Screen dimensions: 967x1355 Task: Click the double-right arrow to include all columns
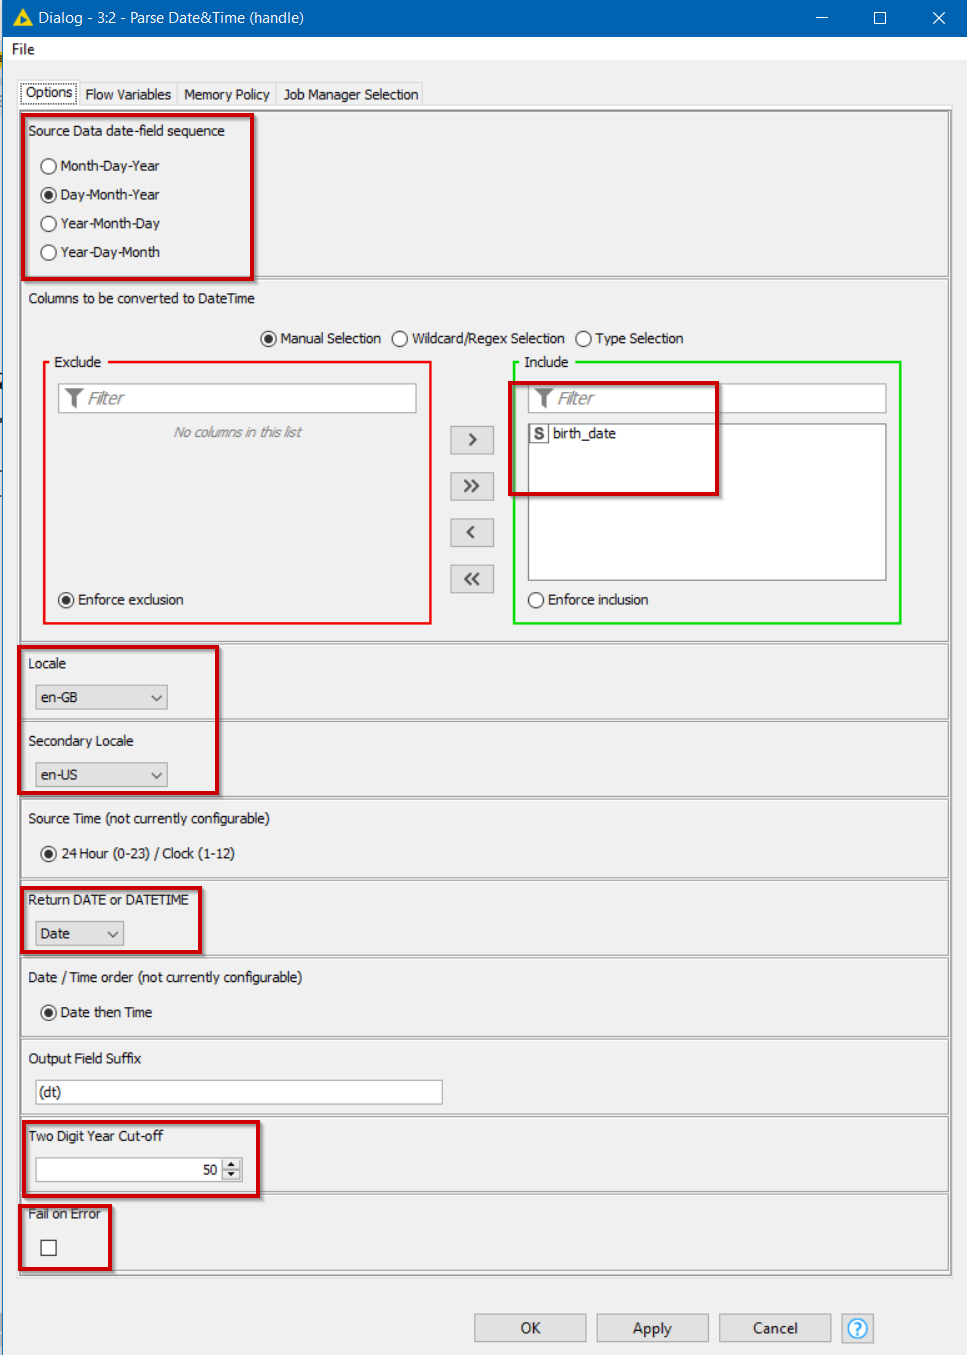tap(471, 486)
